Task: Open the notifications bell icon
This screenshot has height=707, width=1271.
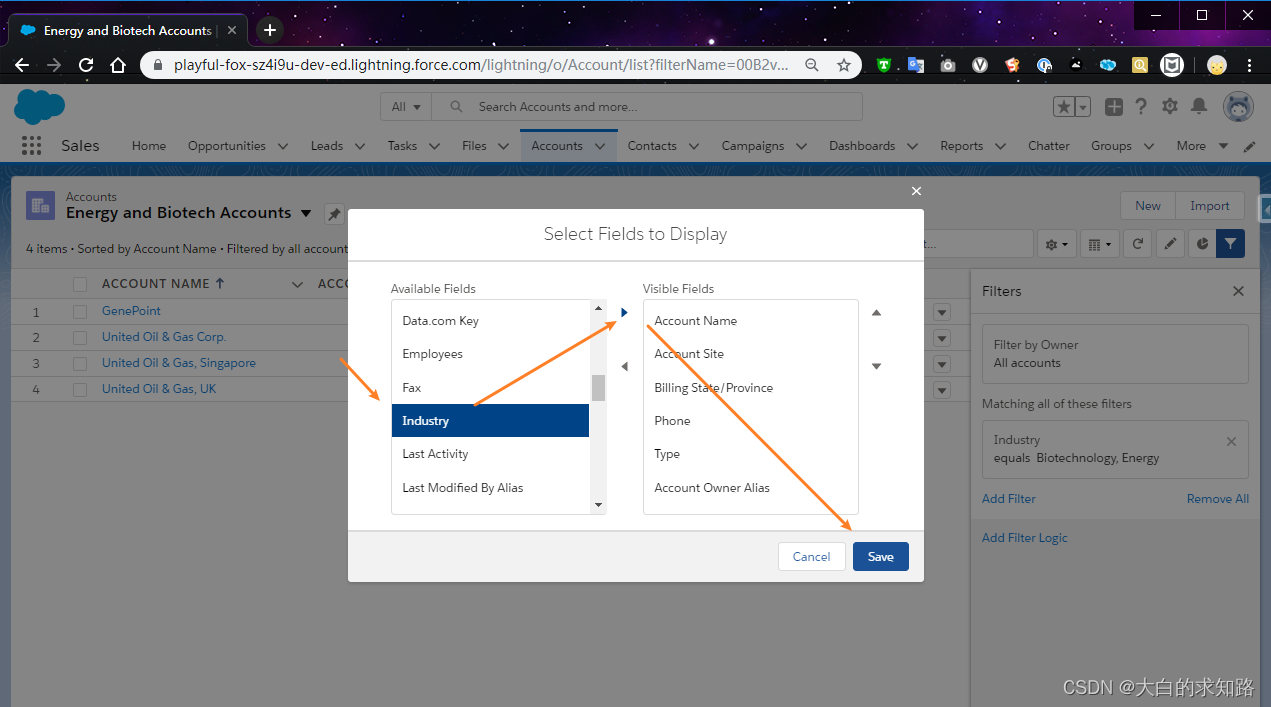Action: point(1198,106)
